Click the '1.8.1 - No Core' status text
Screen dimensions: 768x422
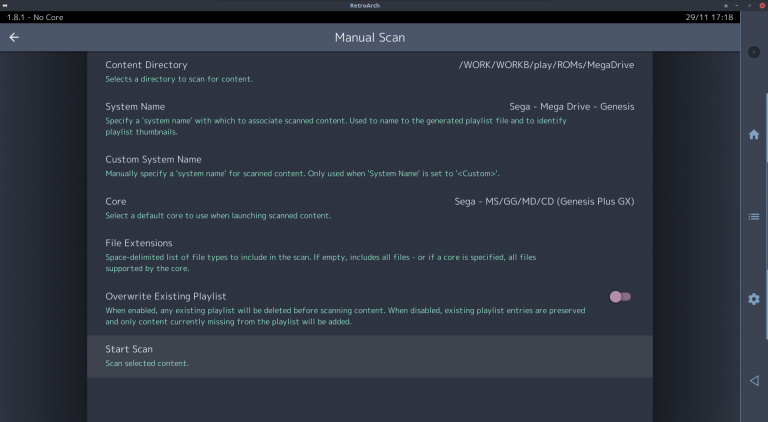pyautogui.click(x=36, y=18)
